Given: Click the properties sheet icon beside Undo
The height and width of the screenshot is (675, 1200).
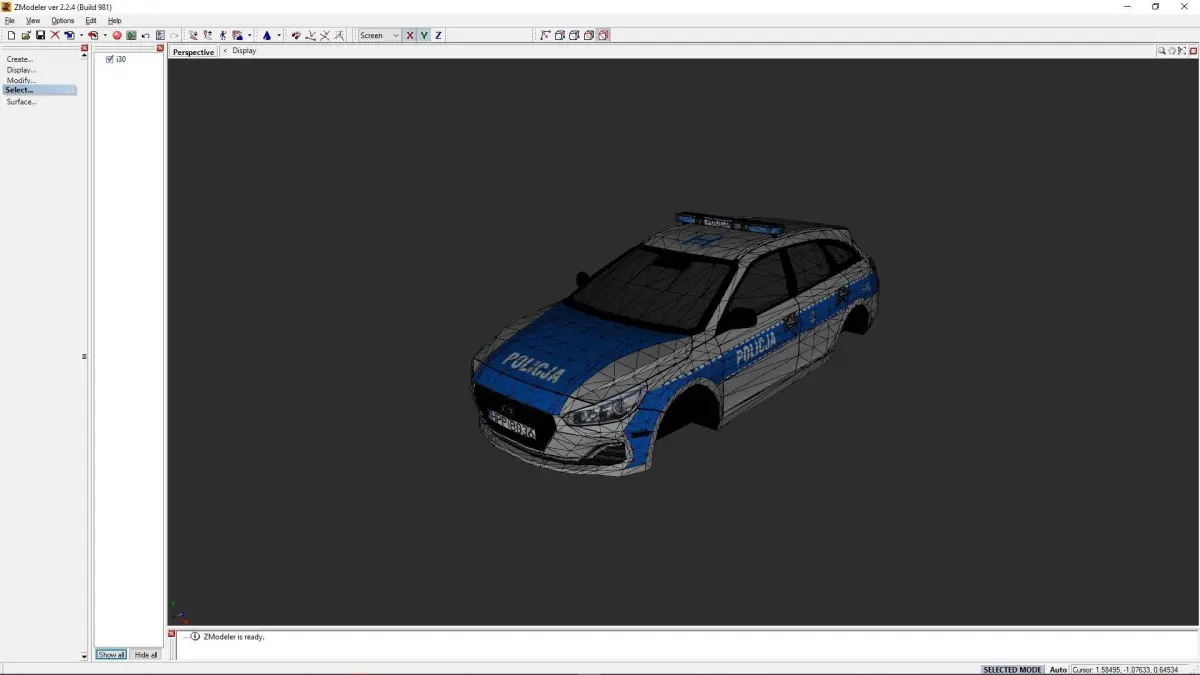Looking at the screenshot, I should [x=160, y=35].
